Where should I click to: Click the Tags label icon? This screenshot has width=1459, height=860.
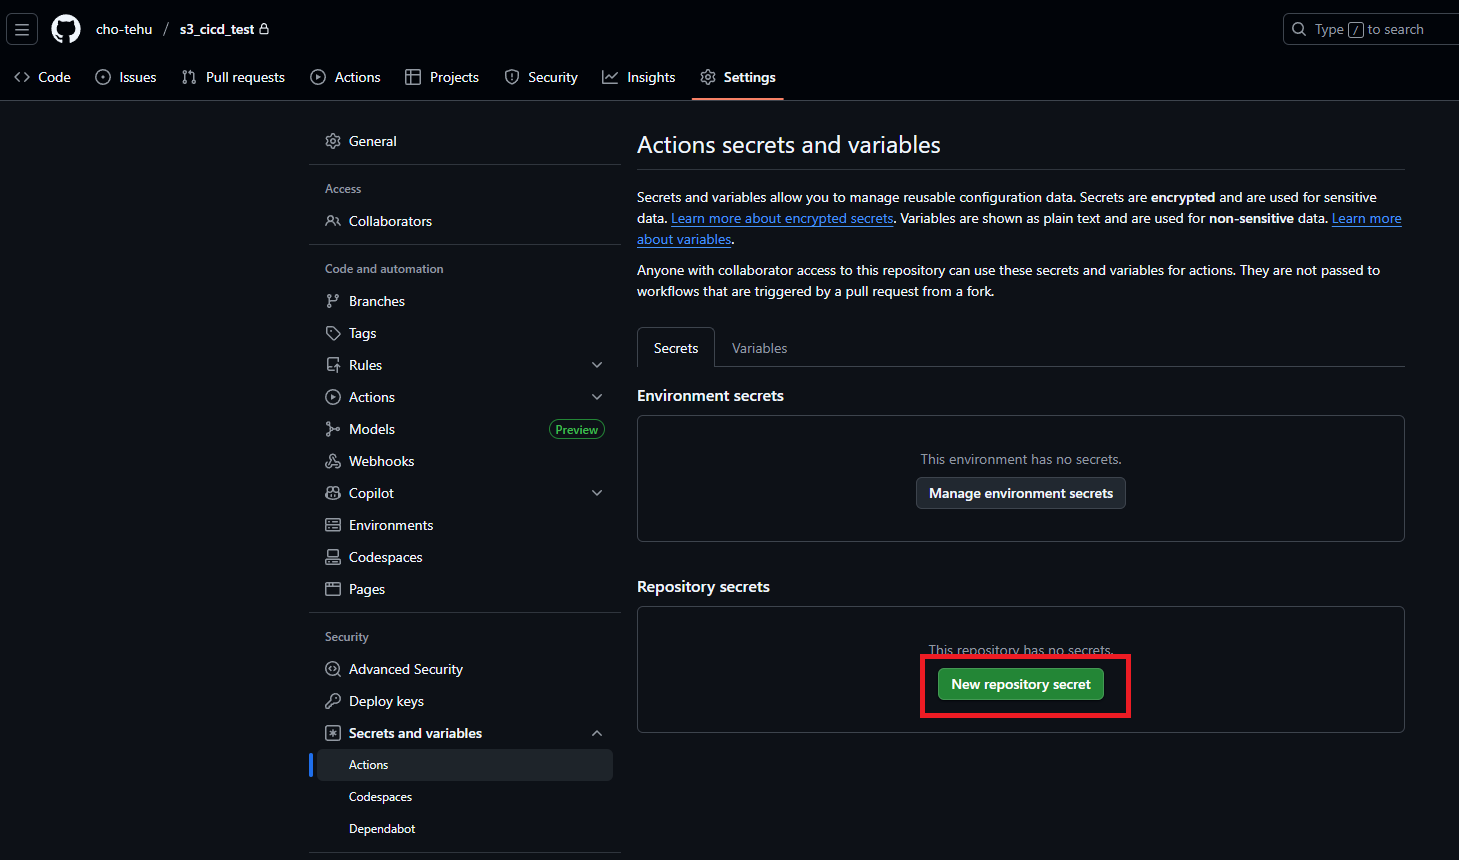coord(333,333)
